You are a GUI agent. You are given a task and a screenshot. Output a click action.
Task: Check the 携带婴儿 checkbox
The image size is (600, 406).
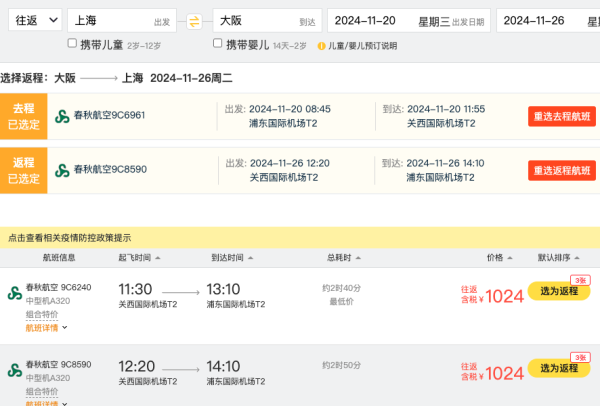[x=217, y=43]
